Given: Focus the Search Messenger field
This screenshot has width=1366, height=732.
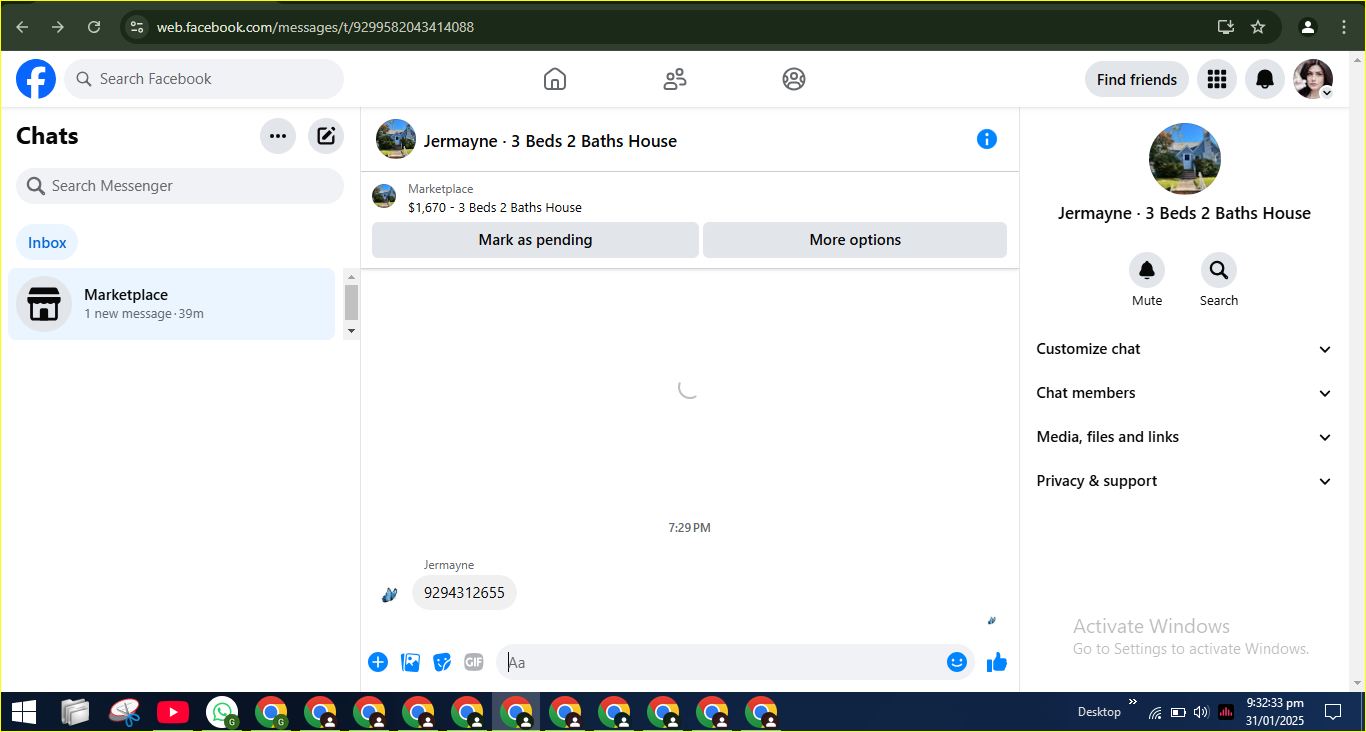Looking at the screenshot, I should 180,186.
